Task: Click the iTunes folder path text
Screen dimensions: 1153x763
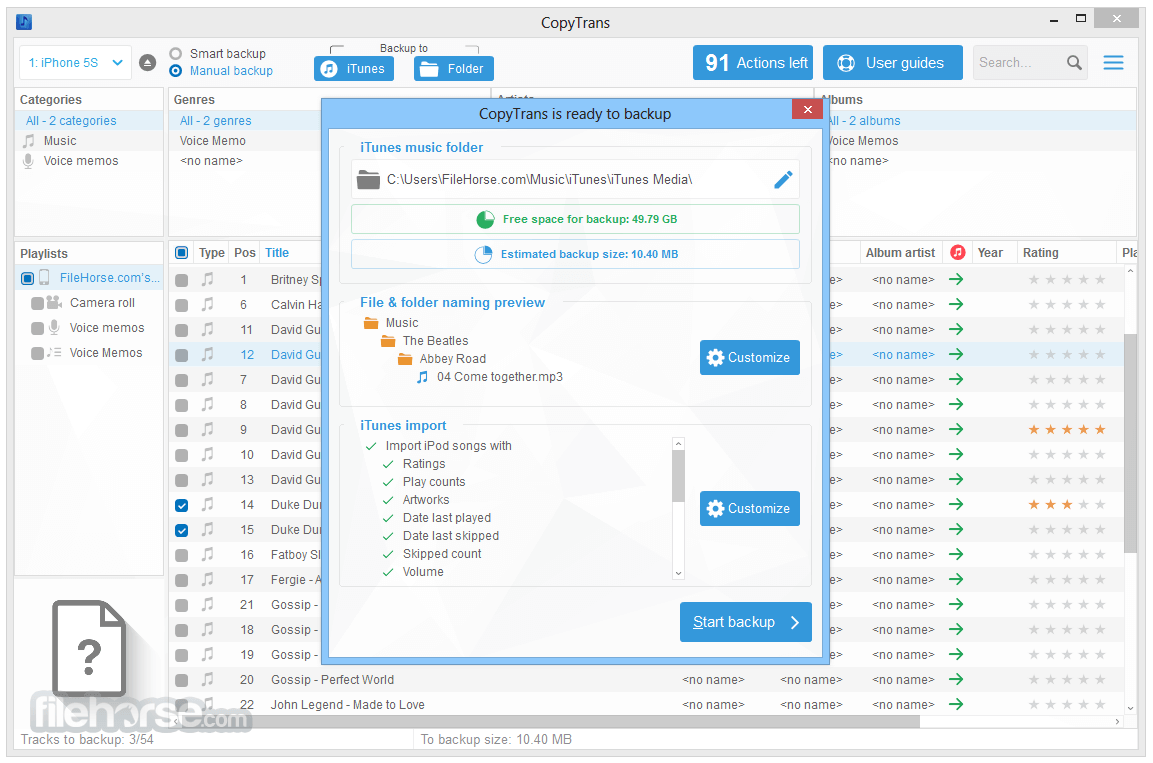Action: click(539, 179)
